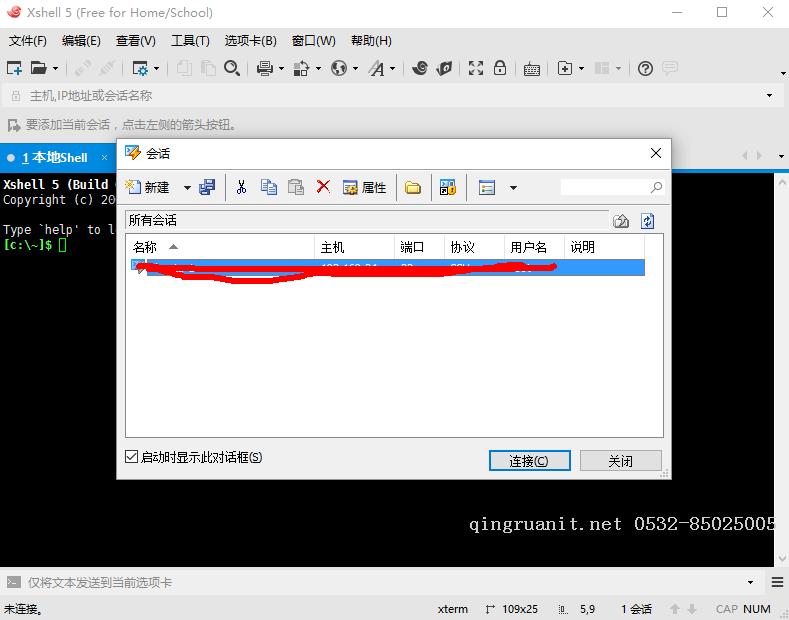Open the 编辑(E) menu
Screen dimensions: 789x620
coord(81,40)
